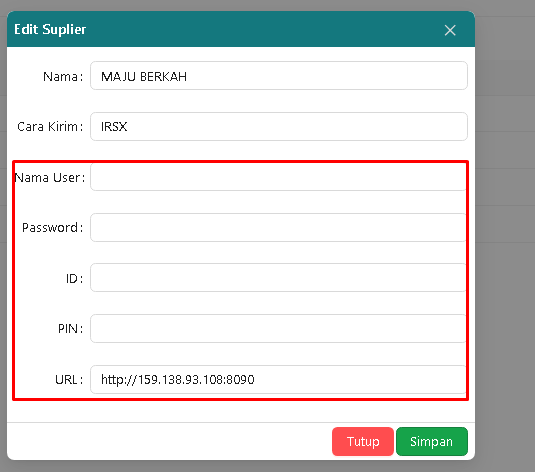Close the Edit Suplier dialog with X

point(450,30)
